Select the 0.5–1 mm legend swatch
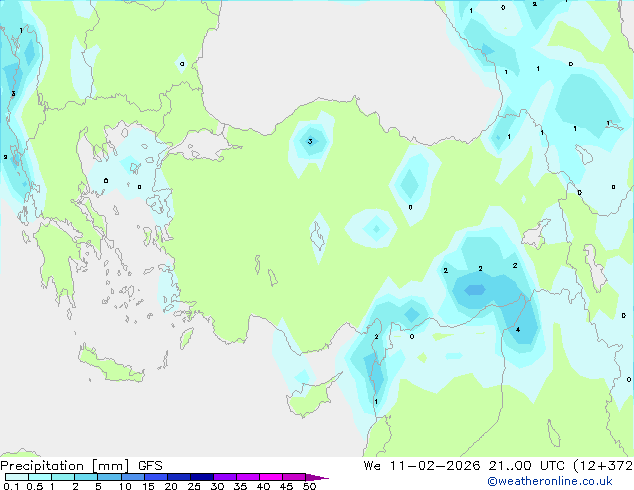This screenshot has width=634, height=490. (40, 477)
